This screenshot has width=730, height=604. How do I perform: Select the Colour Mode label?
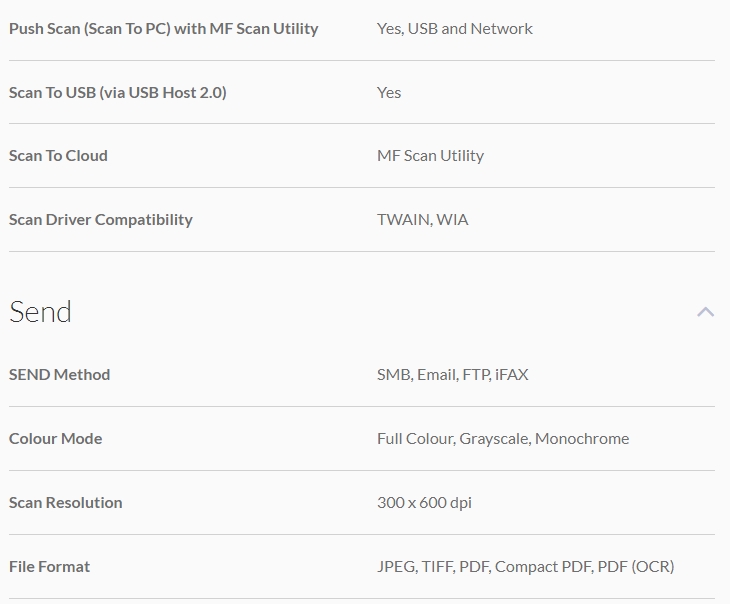pyautogui.click(x=55, y=438)
